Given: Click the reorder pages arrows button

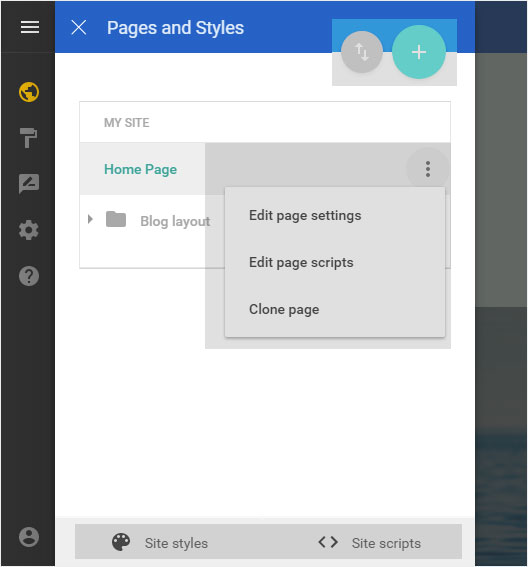Looking at the screenshot, I should pos(362,52).
